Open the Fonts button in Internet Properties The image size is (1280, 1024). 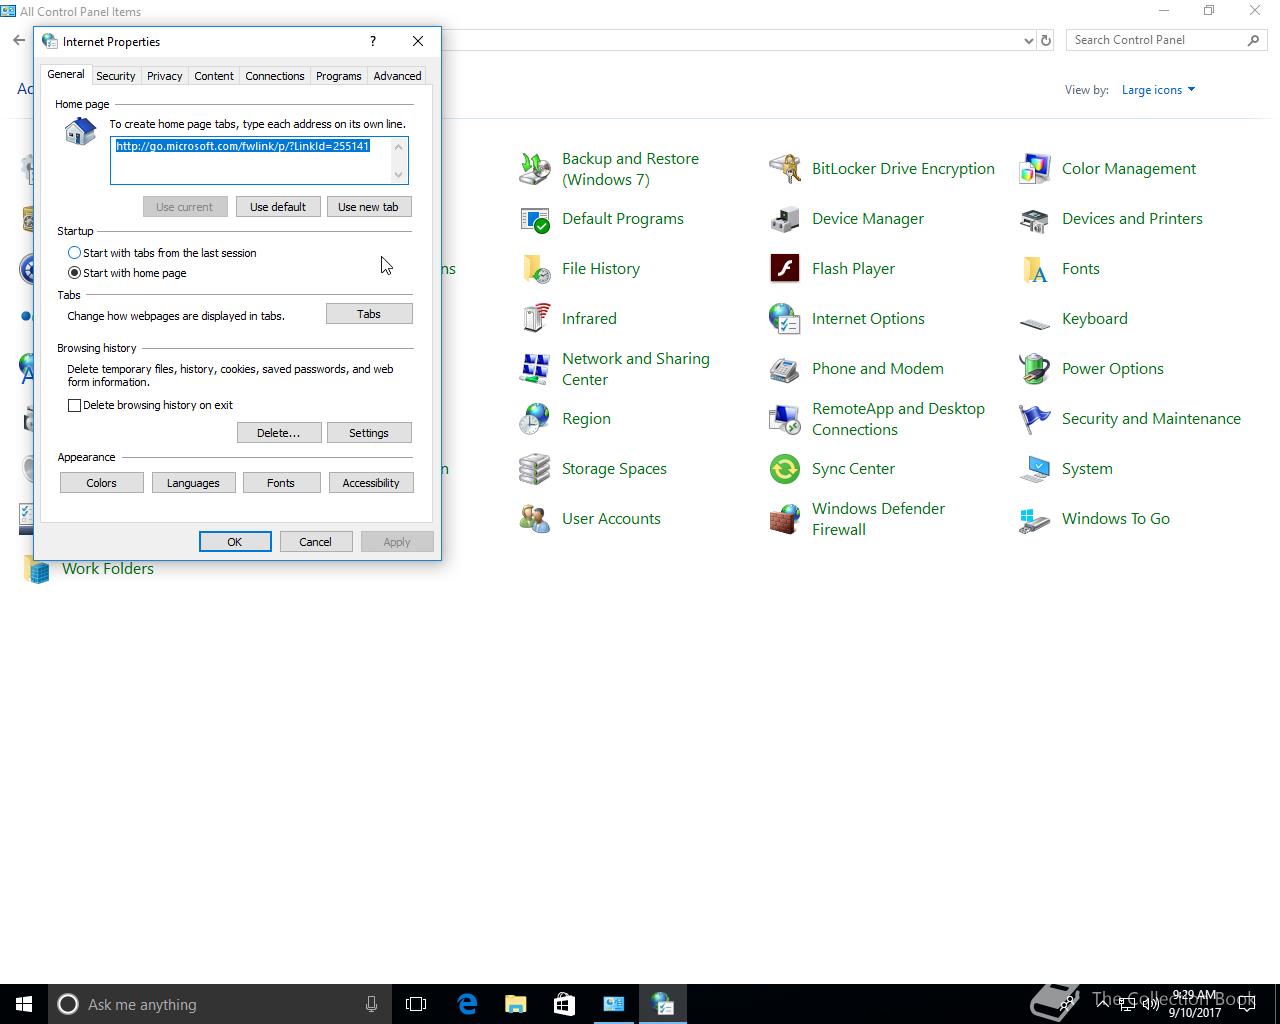pyautogui.click(x=281, y=483)
